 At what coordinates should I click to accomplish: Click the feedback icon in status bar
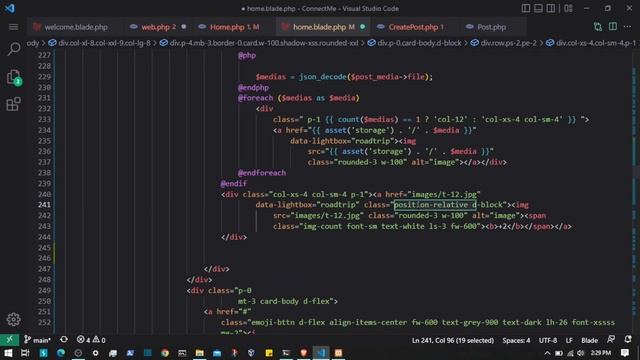tap(611, 340)
